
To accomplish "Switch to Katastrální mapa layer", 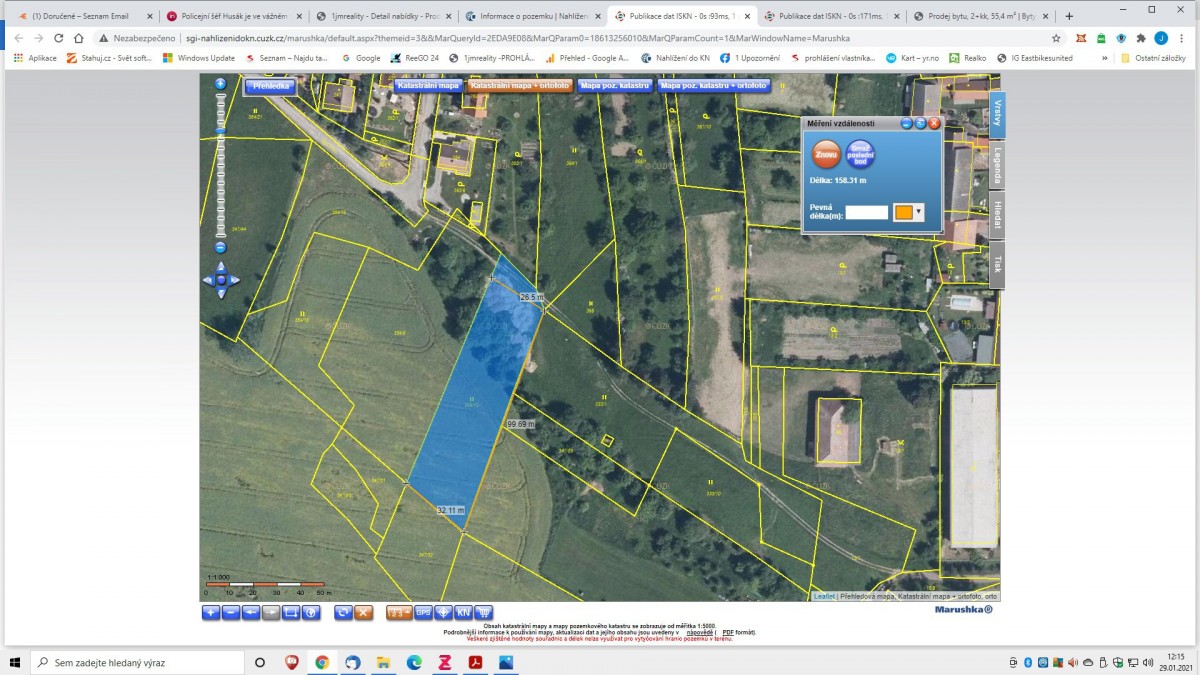I will 428,86.
